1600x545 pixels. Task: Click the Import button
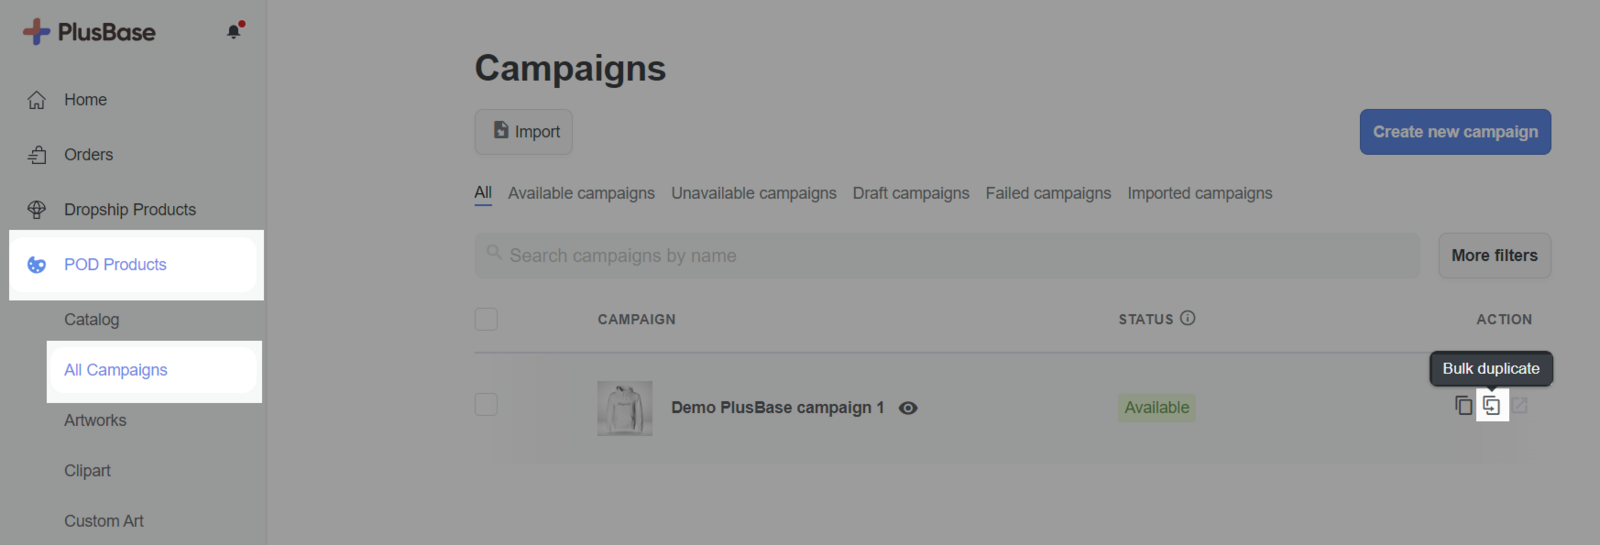(x=524, y=132)
